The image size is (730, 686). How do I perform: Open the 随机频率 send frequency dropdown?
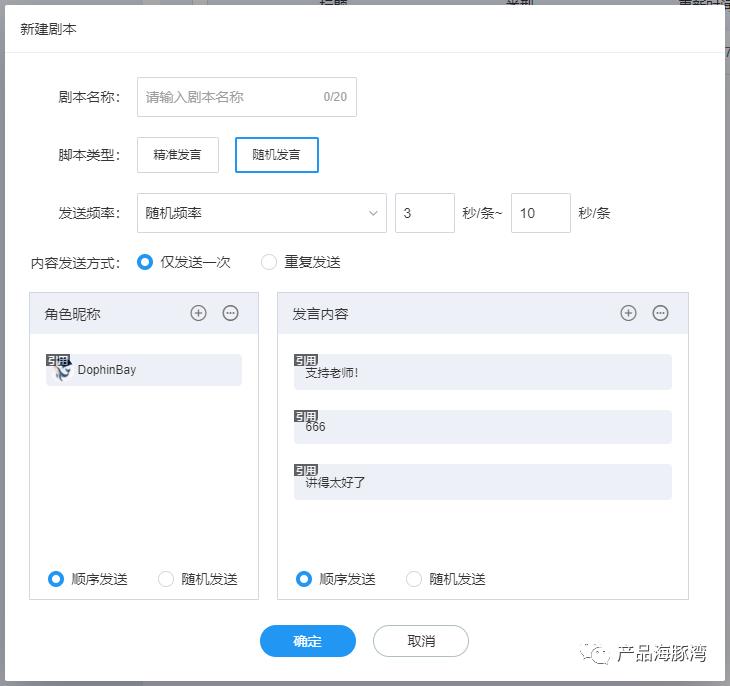[x=262, y=213]
